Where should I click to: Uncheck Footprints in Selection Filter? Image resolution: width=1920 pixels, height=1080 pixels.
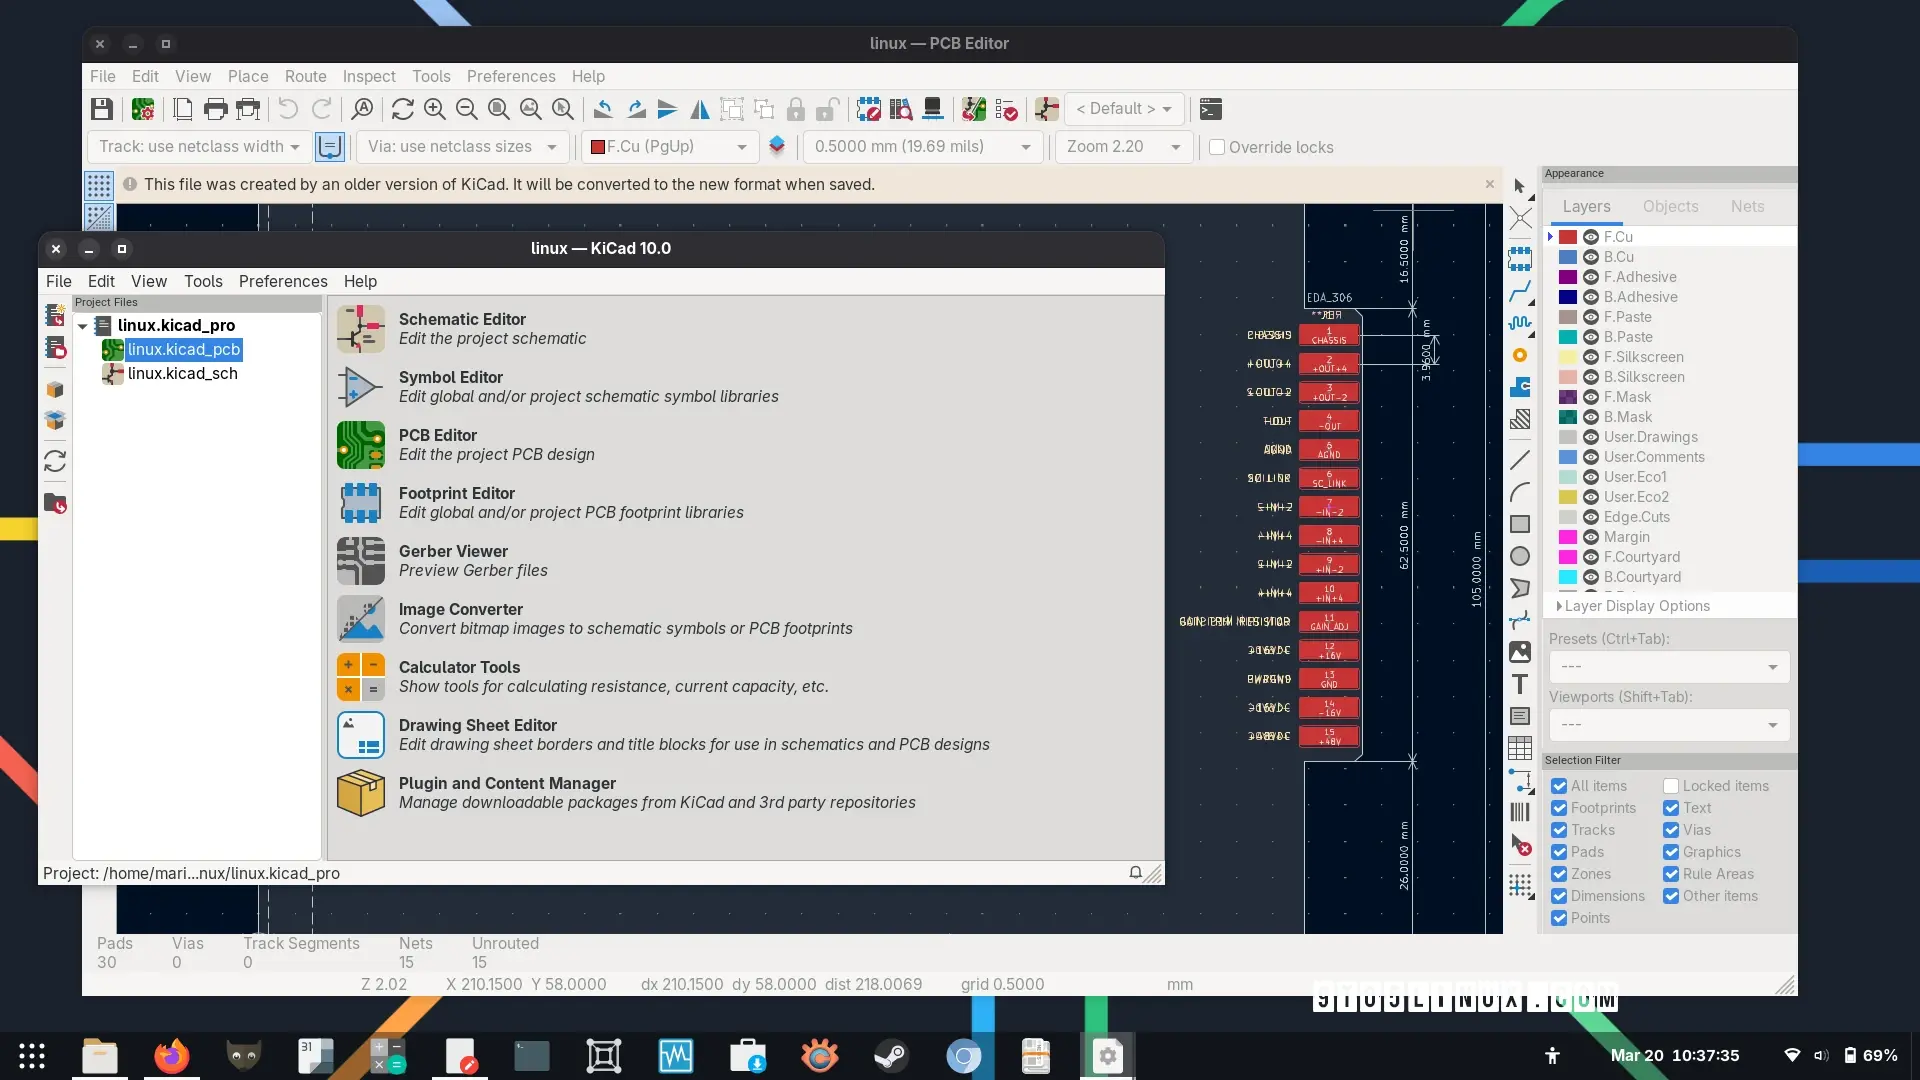(1559, 808)
